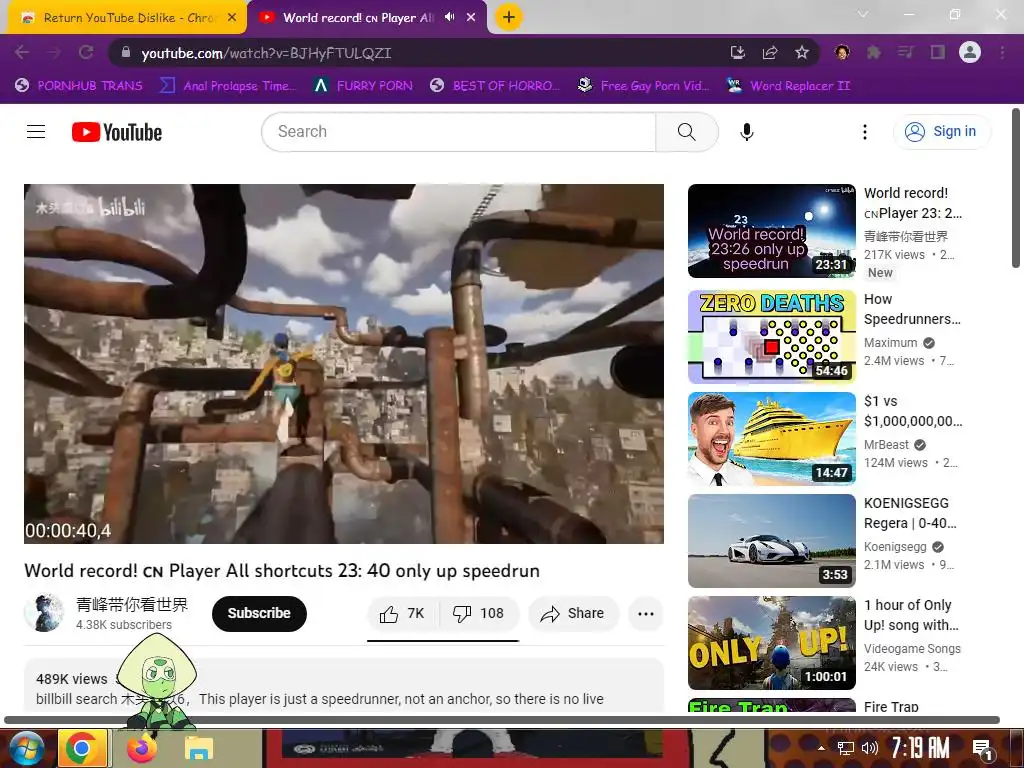Bookmark this page with star icon

[802, 52]
